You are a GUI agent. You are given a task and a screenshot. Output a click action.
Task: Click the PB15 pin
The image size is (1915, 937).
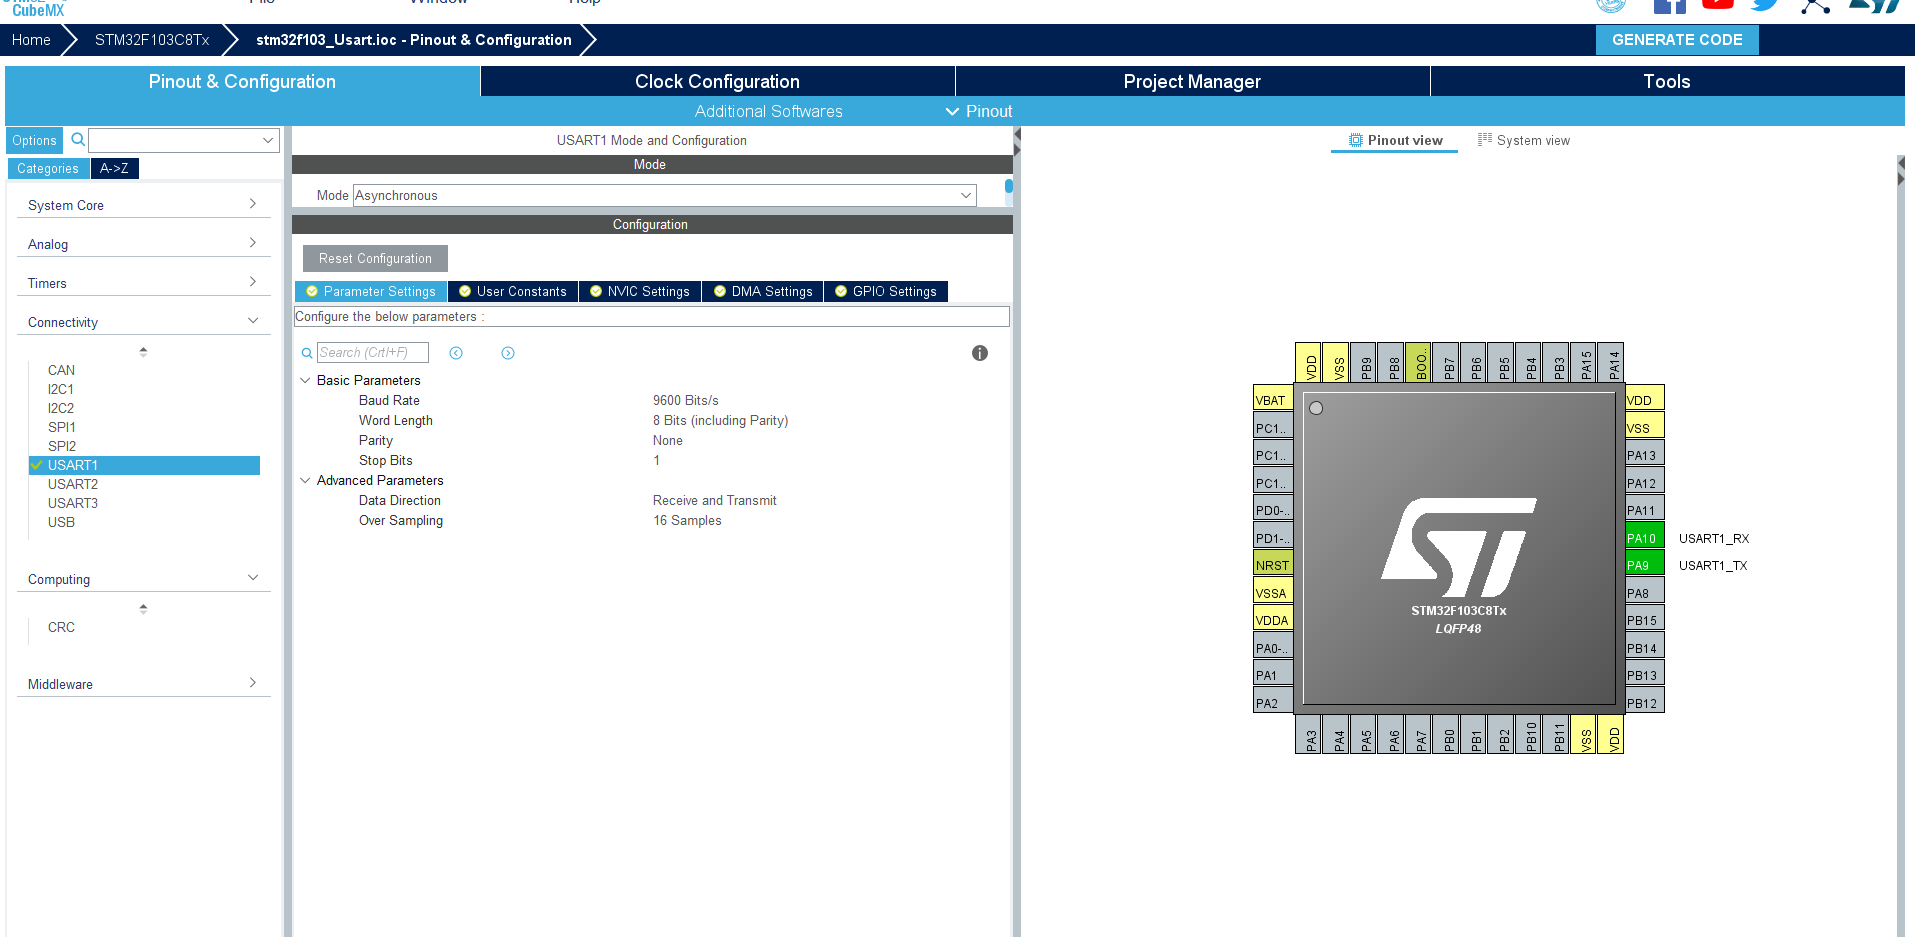click(1644, 620)
